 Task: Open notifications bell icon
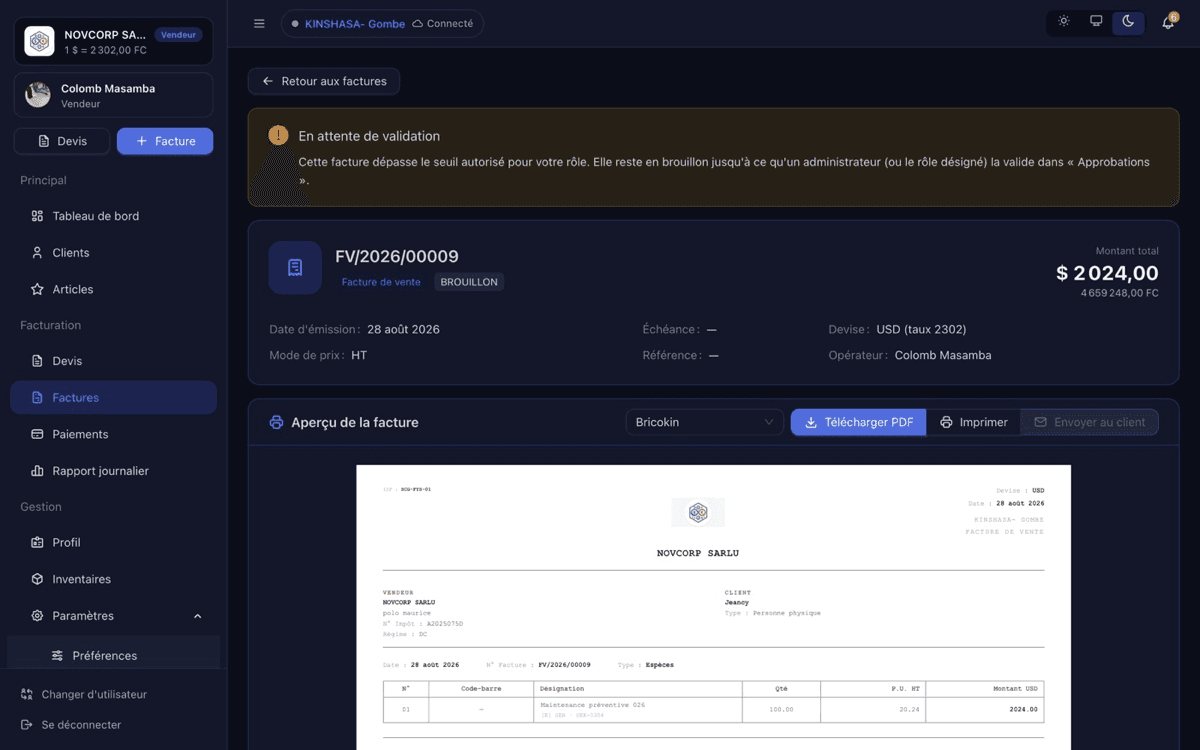[1168, 22]
